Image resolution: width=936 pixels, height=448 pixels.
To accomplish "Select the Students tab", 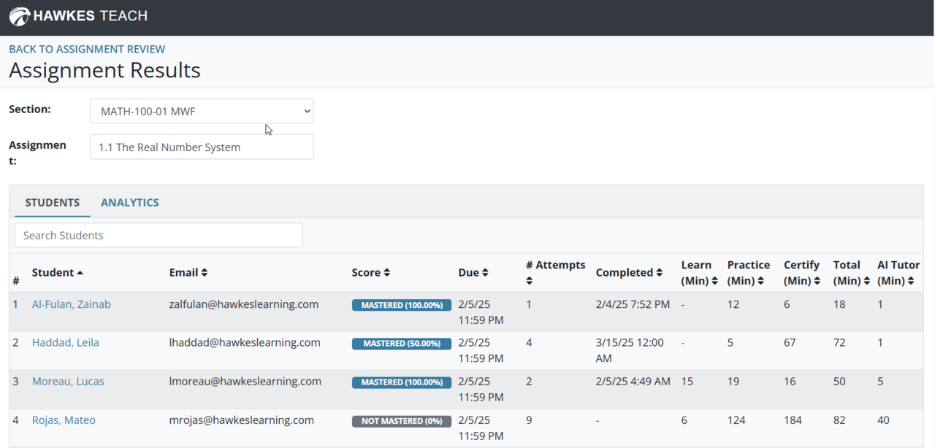I will click(52, 202).
